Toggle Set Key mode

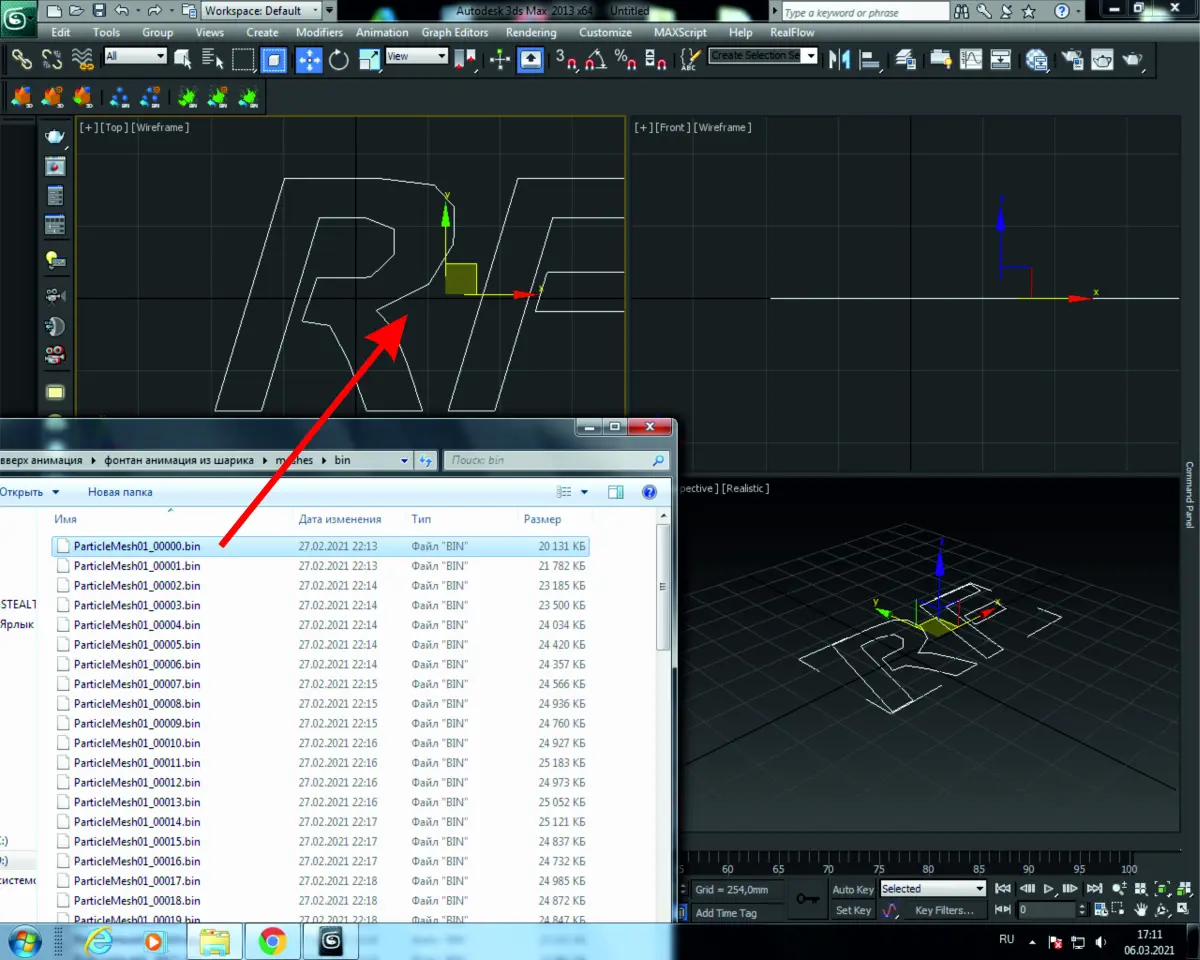point(853,910)
